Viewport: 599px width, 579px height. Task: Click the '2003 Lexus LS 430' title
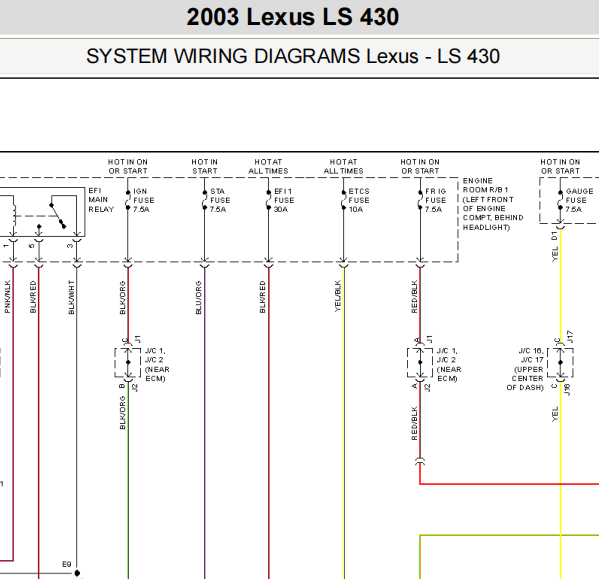click(x=293, y=17)
